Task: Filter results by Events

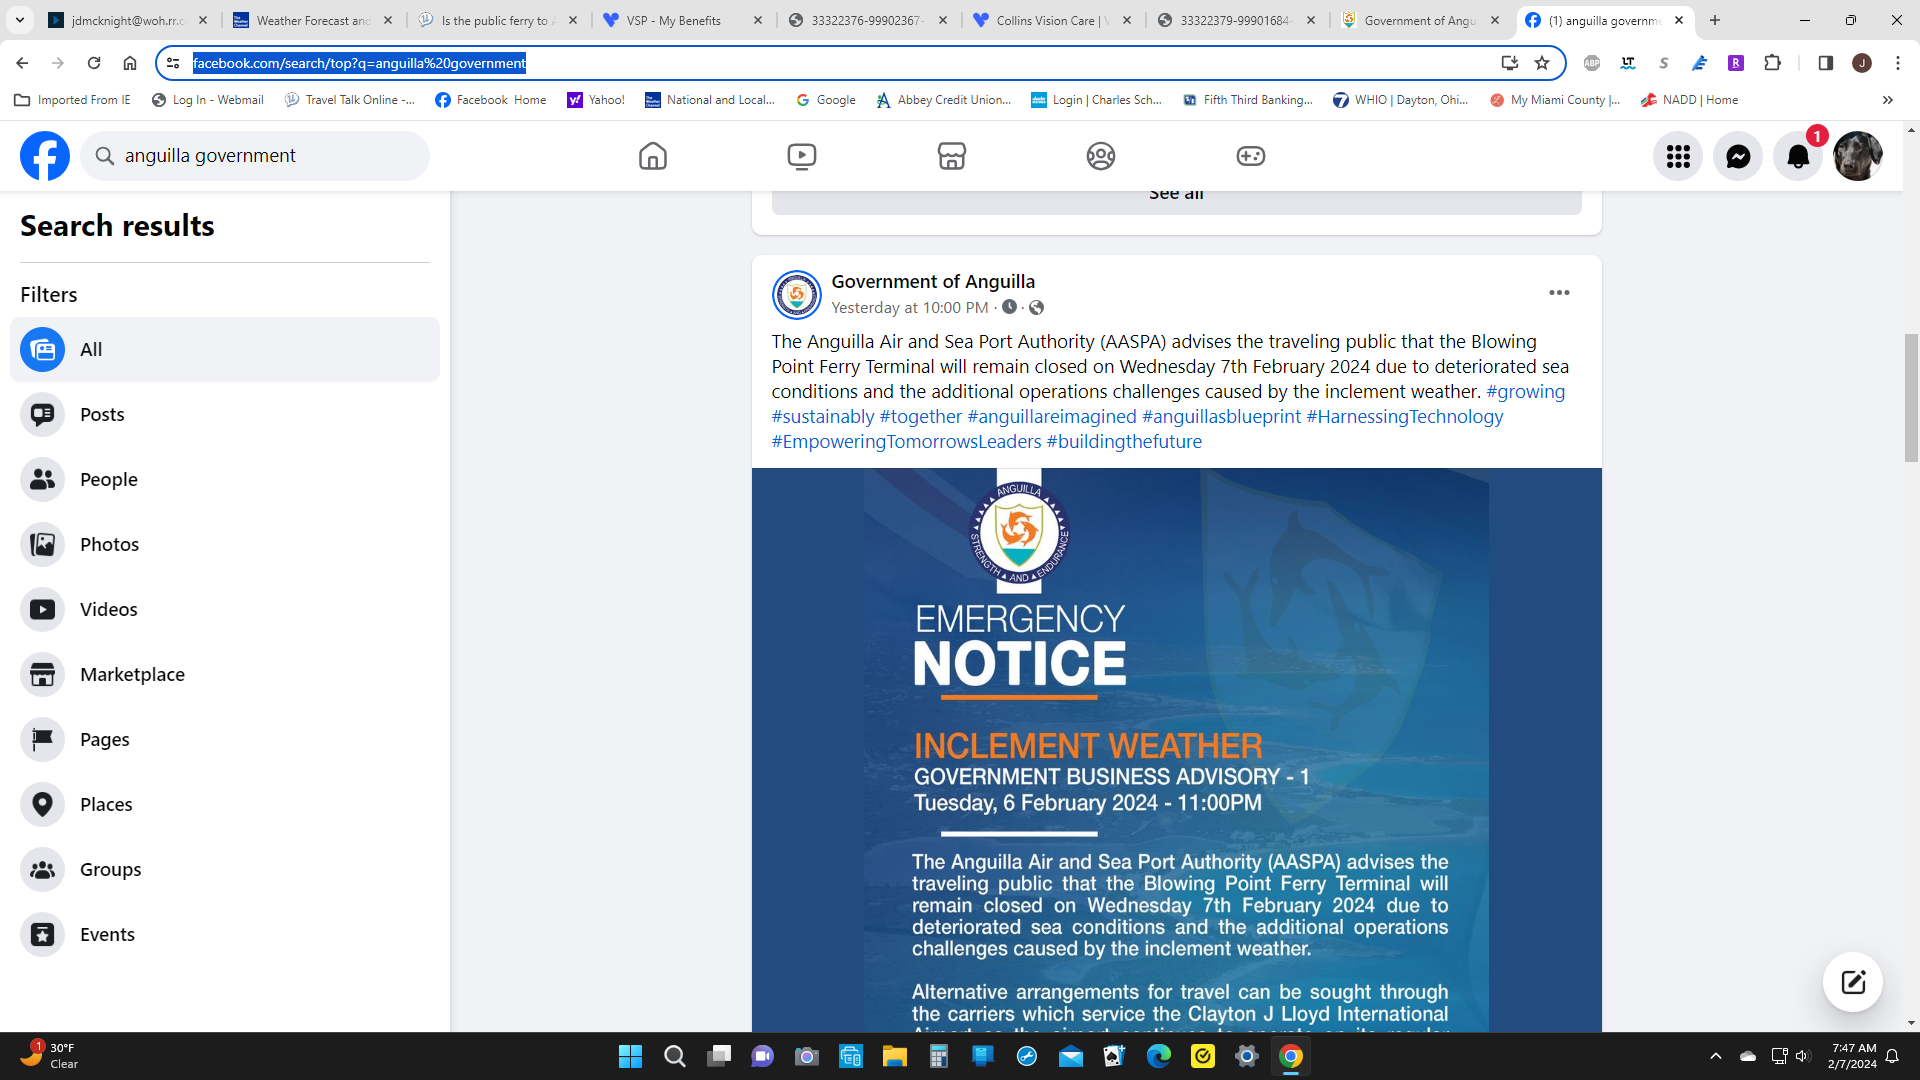Action: pyautogui.click(x=225, y=934)
